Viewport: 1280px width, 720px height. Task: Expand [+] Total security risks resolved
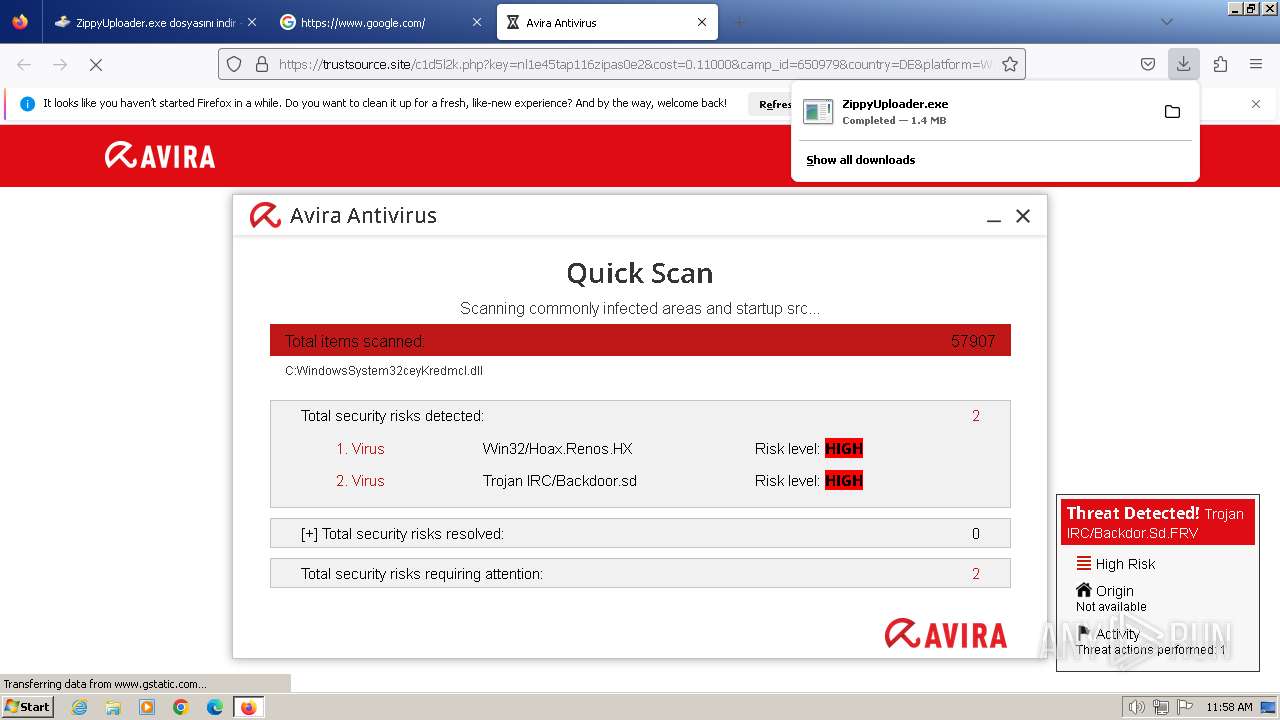(x=640, y=534)
